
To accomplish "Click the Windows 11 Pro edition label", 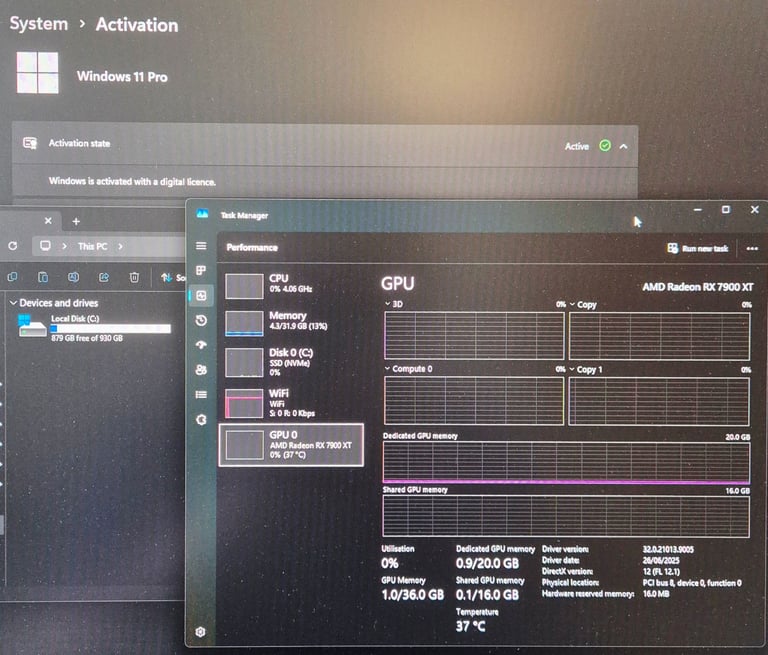I will (122, 76).
